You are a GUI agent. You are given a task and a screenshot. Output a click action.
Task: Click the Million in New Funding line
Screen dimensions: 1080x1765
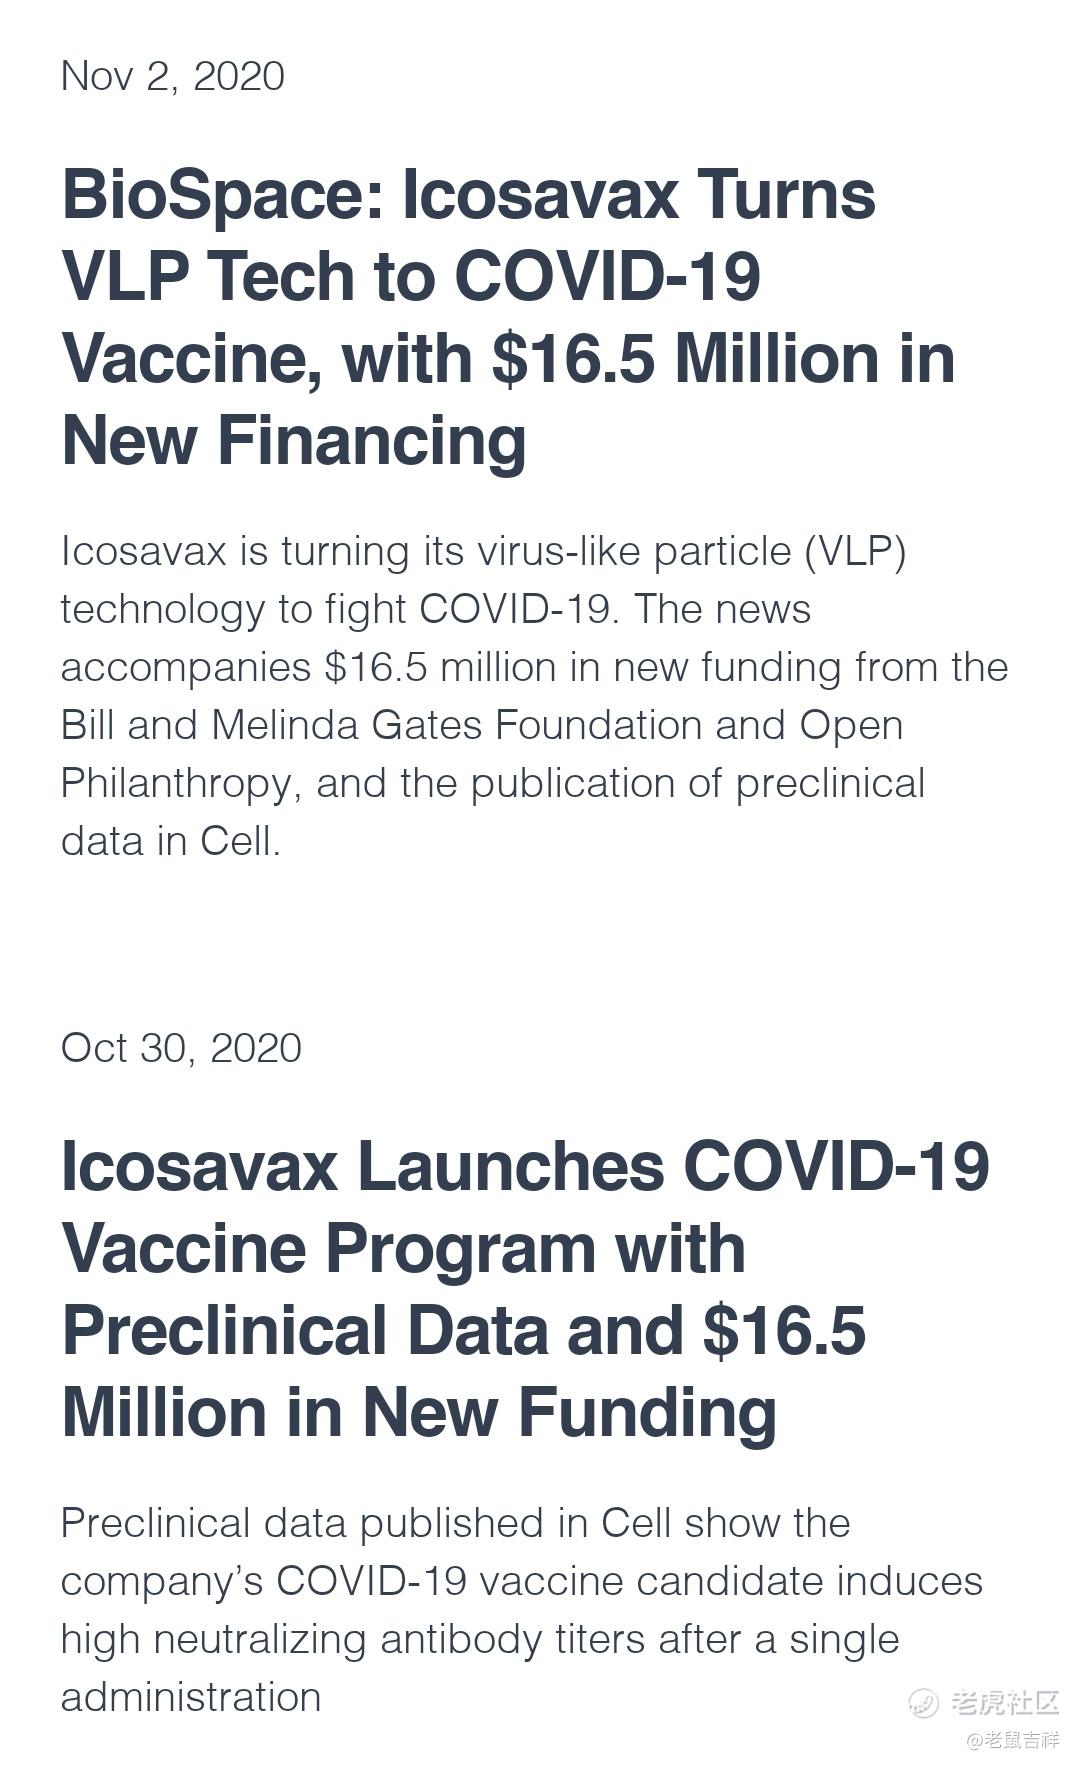point(419,1413)
